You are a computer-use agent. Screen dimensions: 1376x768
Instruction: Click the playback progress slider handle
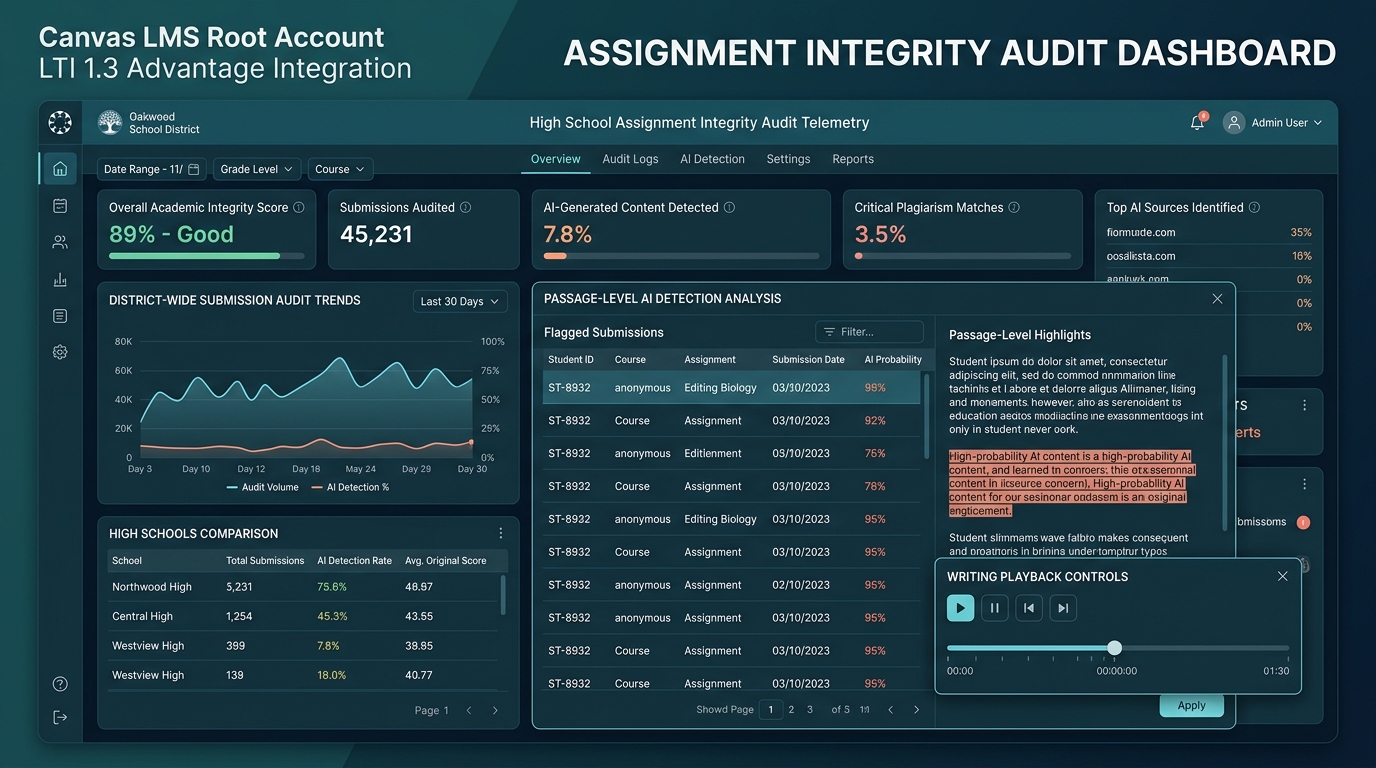click(1115, 648)
